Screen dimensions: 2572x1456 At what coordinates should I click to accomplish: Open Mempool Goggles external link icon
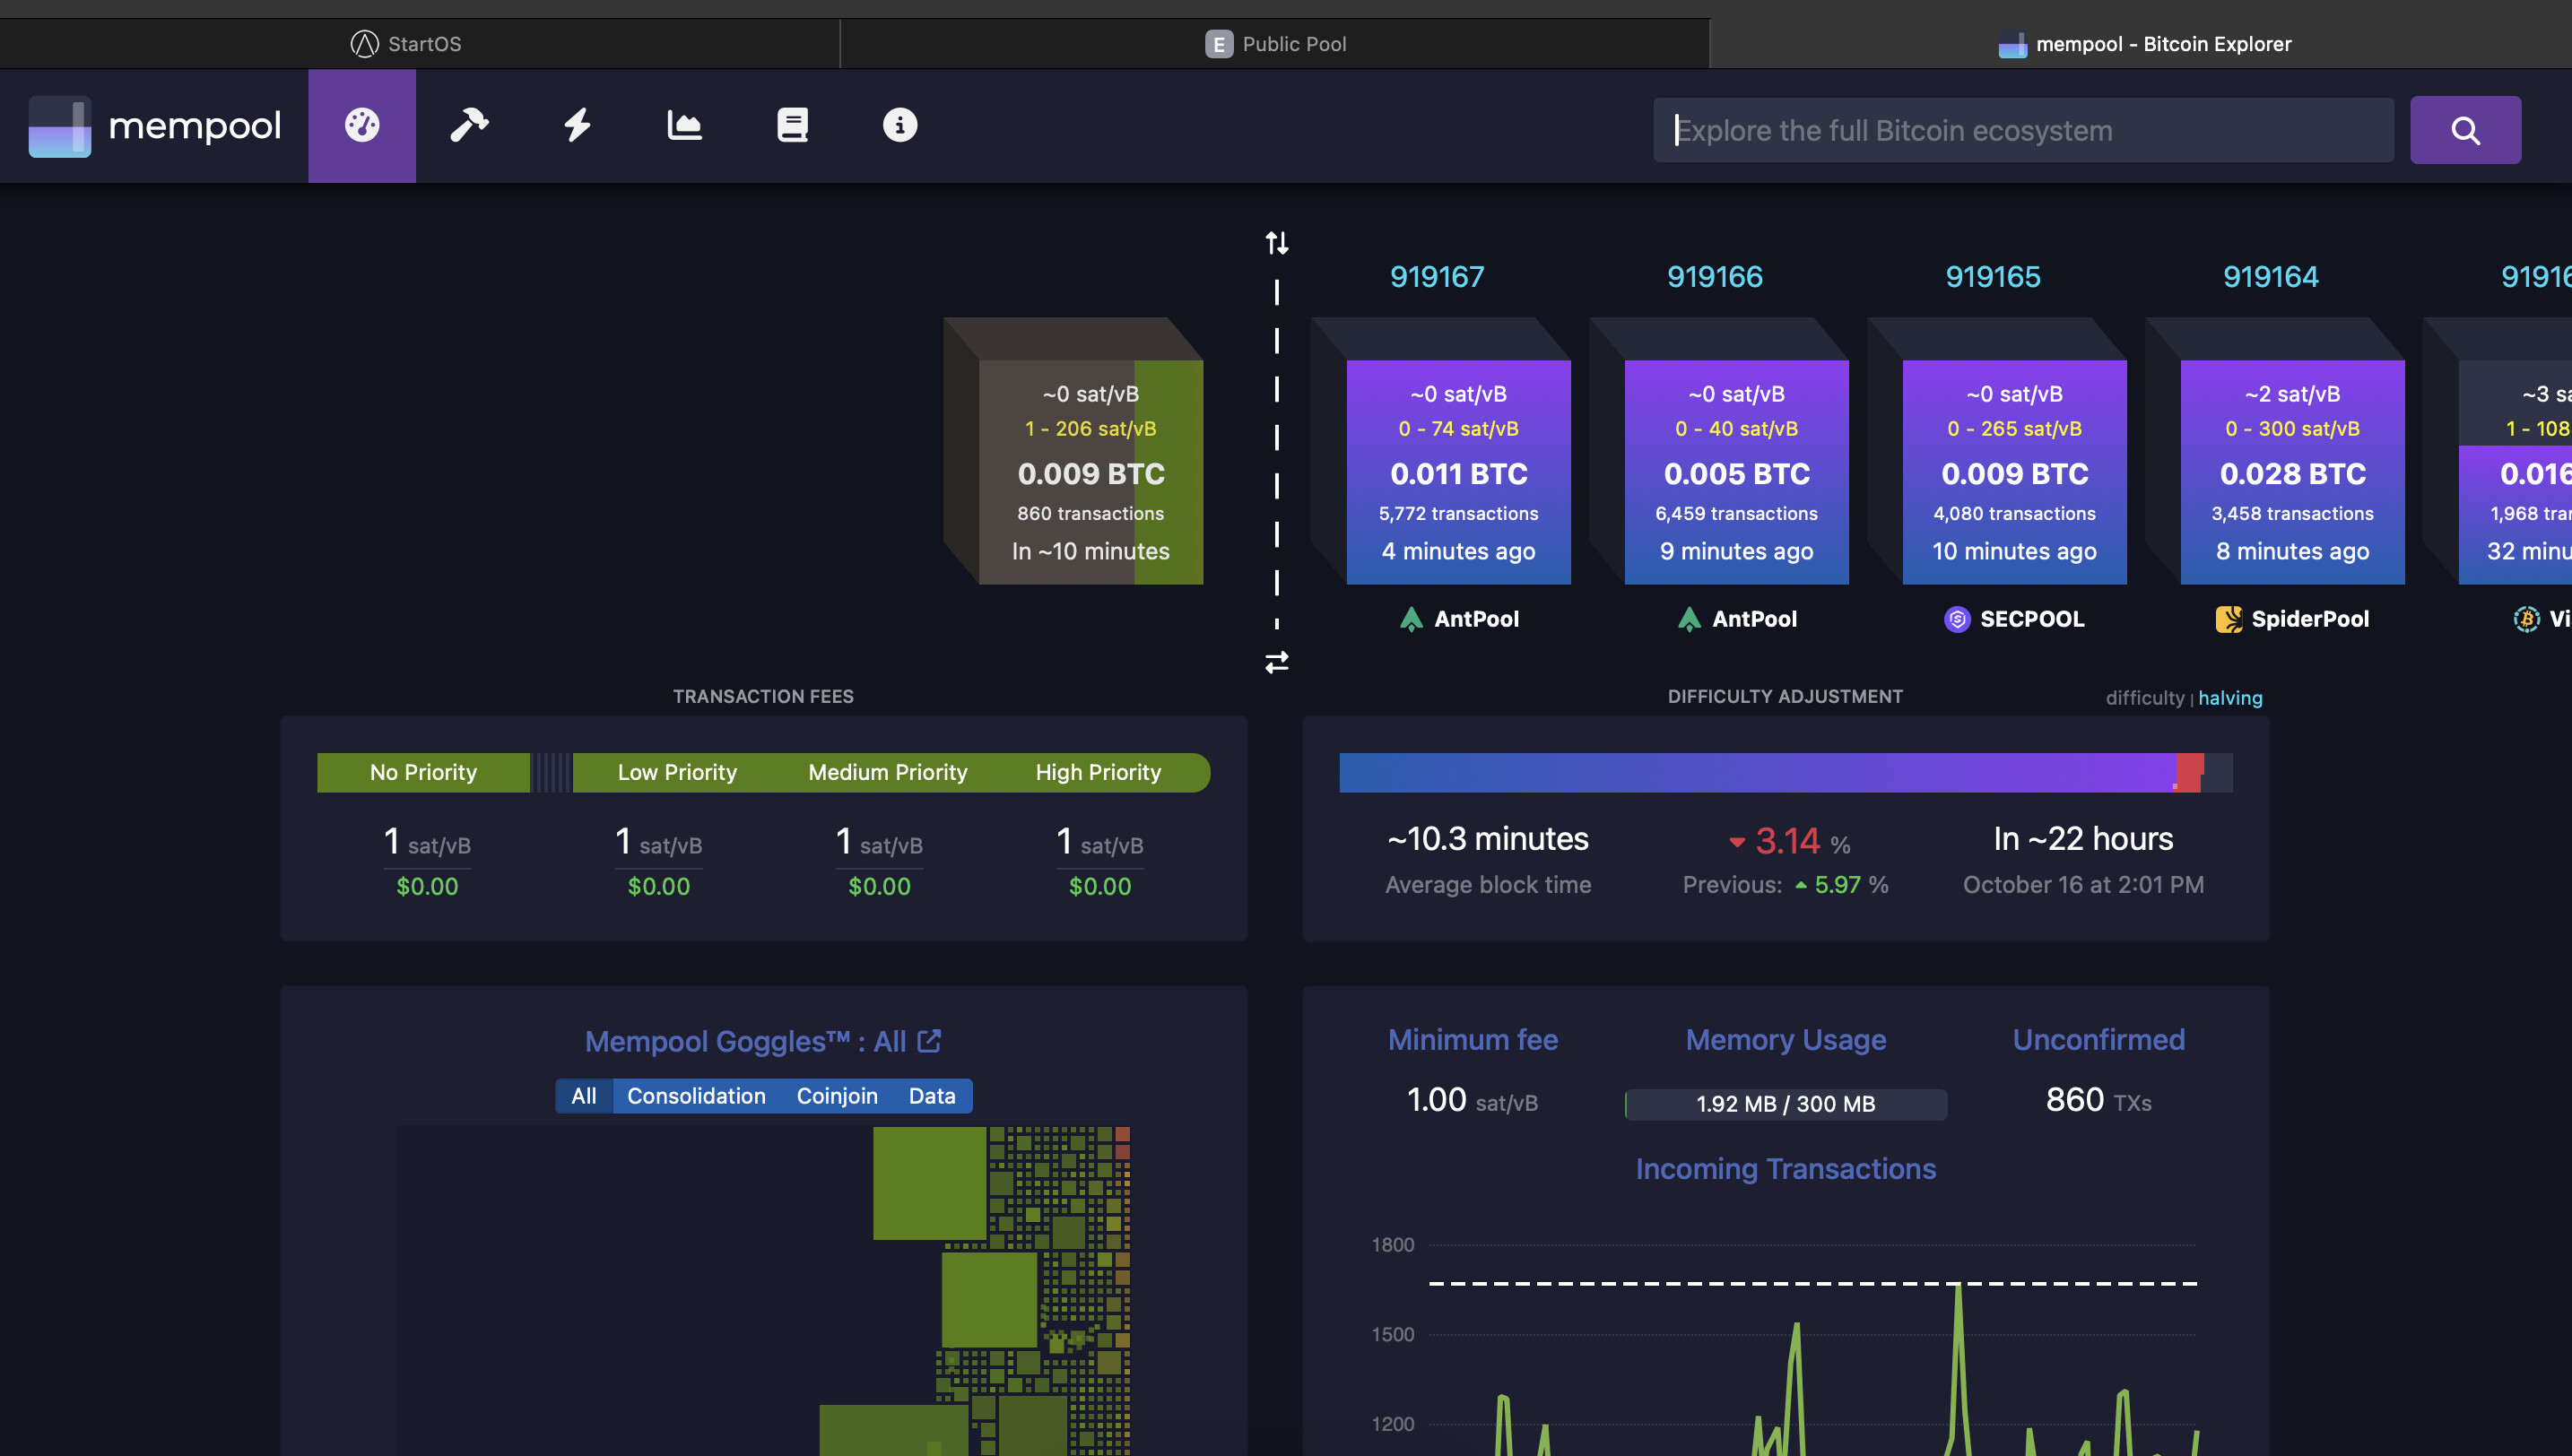click(x=929, y=1041)
